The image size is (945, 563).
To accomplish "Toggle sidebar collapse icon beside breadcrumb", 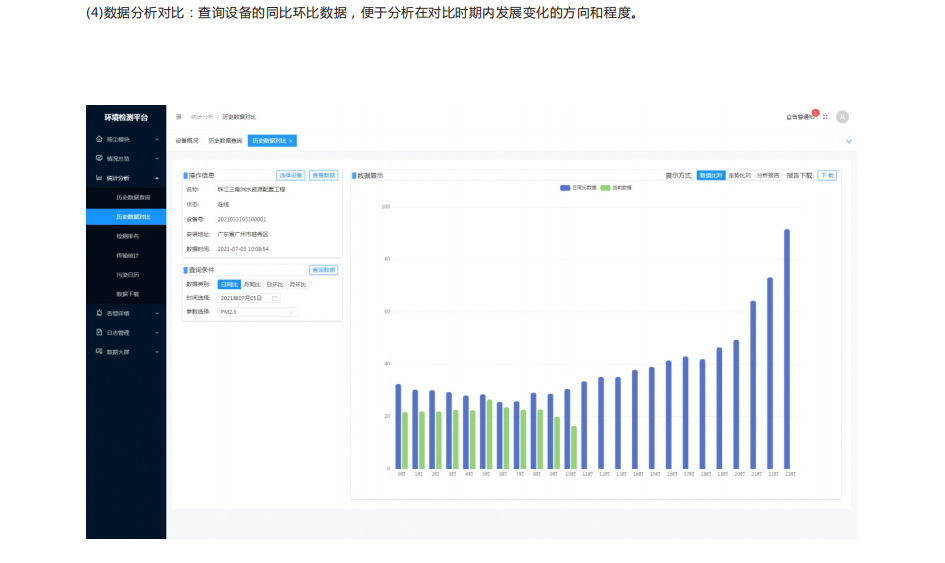I will [178, 117].
